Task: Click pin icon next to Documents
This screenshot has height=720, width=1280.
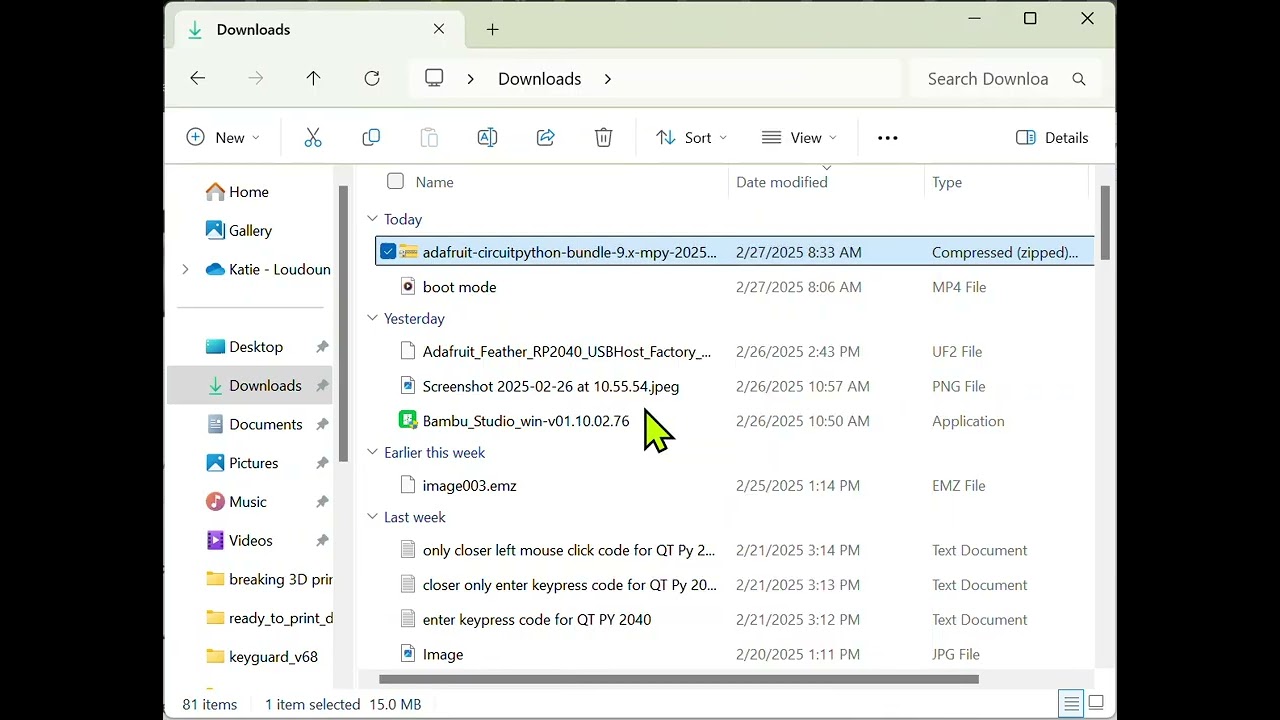Action: (x=322, y=425)
